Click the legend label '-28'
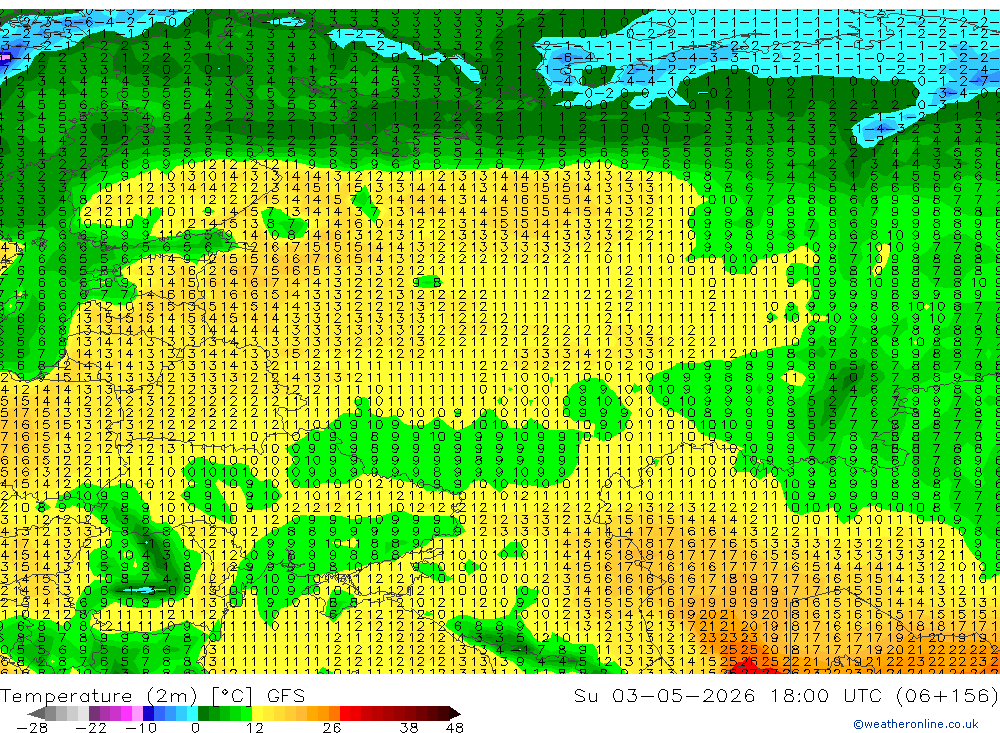Screen dimensions: 1000x733 pyautogui.click(x=32, y=728)
